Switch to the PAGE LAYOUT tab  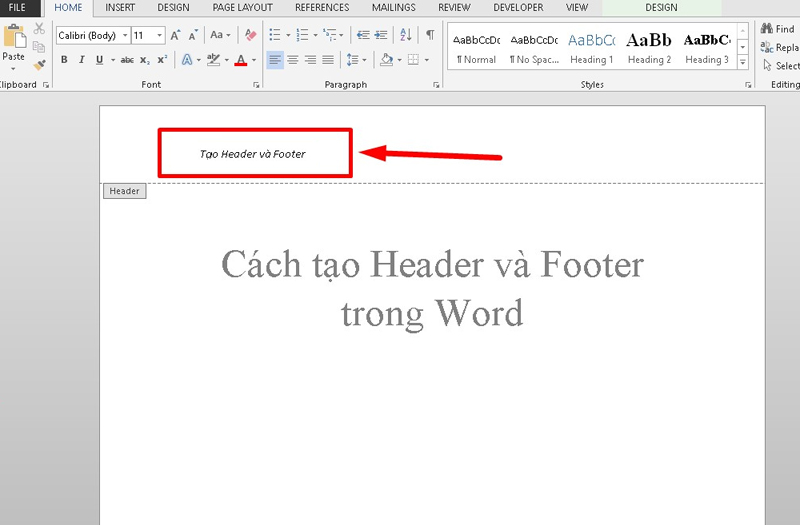(x=242, y=8)
